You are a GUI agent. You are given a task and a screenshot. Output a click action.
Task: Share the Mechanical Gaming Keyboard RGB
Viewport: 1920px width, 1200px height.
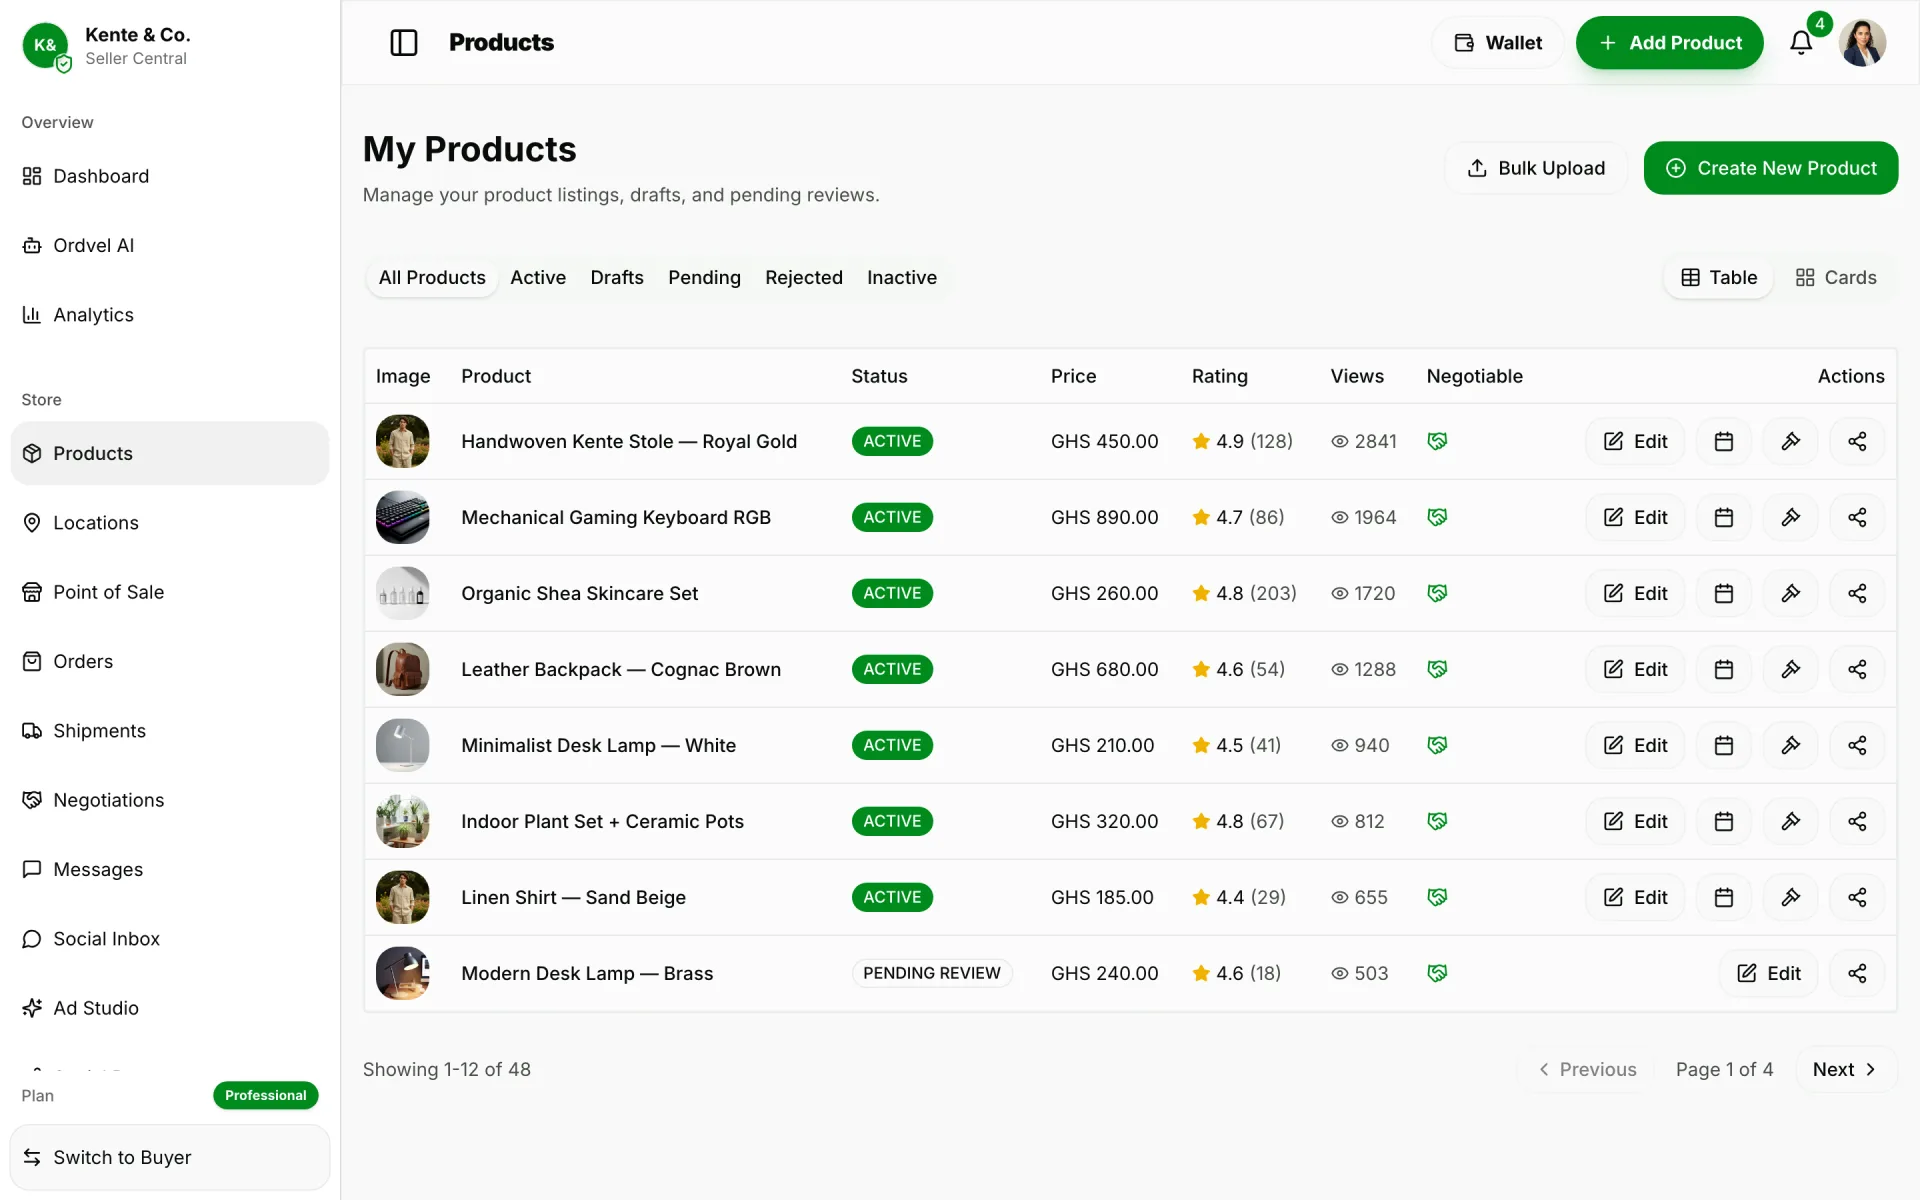[x=1857, y=517]
